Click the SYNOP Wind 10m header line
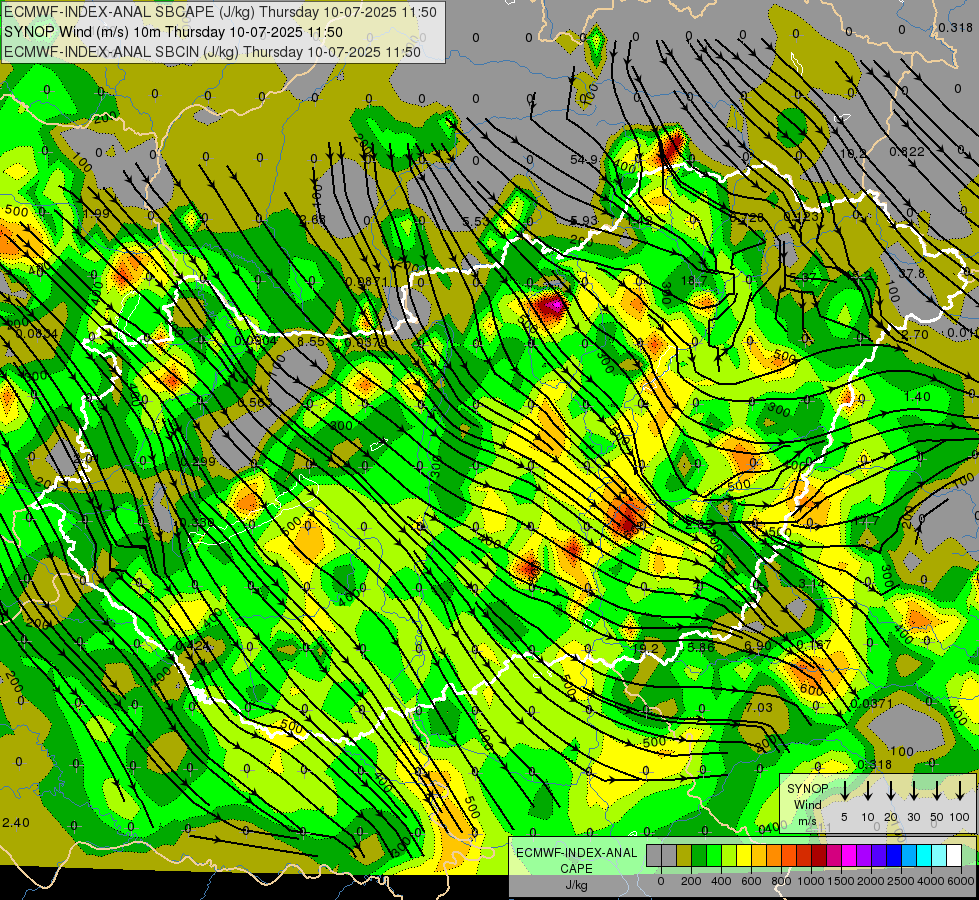The image size is (979, 900). 174,32
